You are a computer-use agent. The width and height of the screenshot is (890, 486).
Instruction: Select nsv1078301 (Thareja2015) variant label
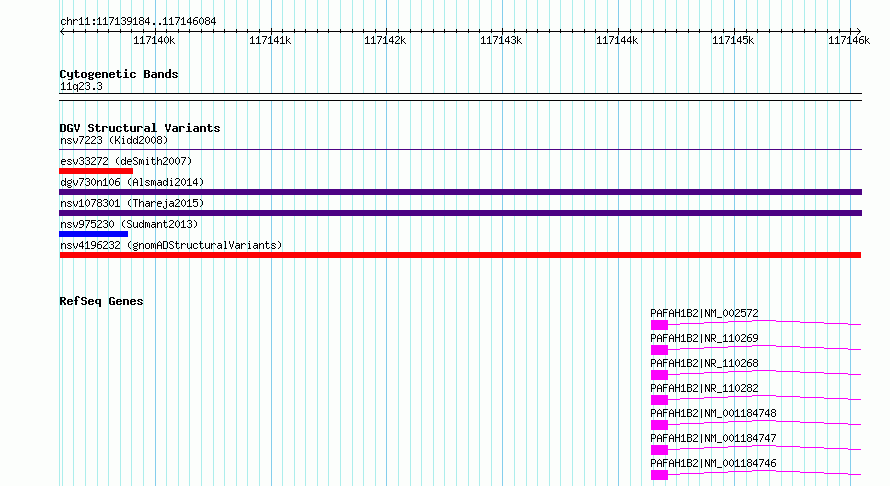tap(132, 203)
